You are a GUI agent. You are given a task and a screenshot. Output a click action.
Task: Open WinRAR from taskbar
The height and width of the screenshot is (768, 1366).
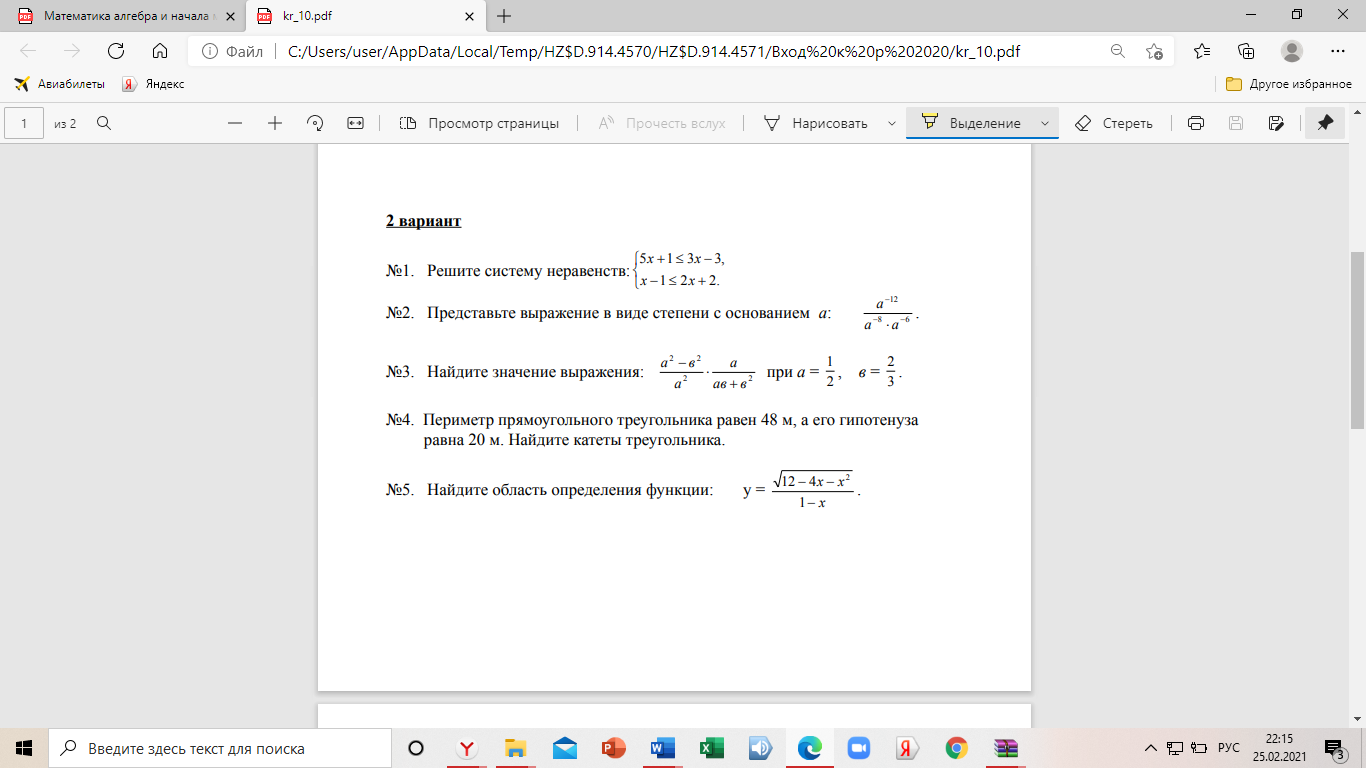point(1005,748)
